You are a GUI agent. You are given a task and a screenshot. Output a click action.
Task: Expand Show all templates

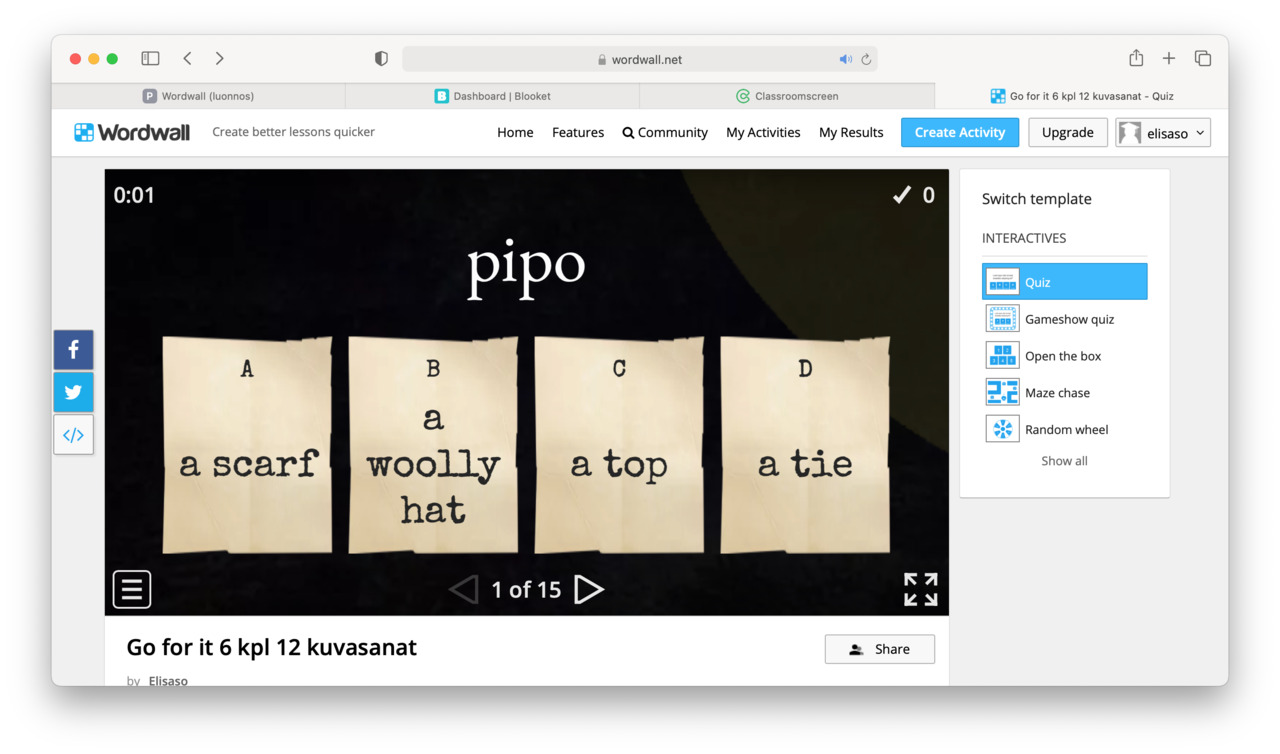point(1064,461)
